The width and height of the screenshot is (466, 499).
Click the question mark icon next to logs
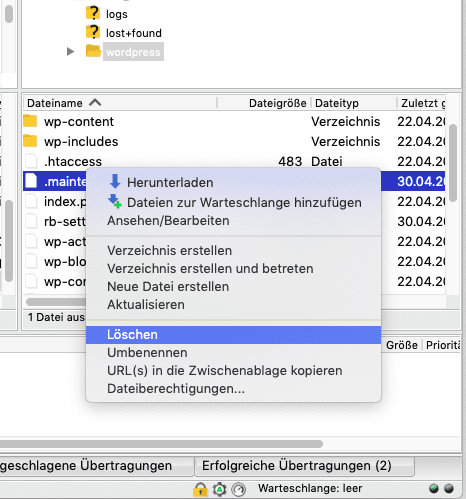(x=93, y=13)
